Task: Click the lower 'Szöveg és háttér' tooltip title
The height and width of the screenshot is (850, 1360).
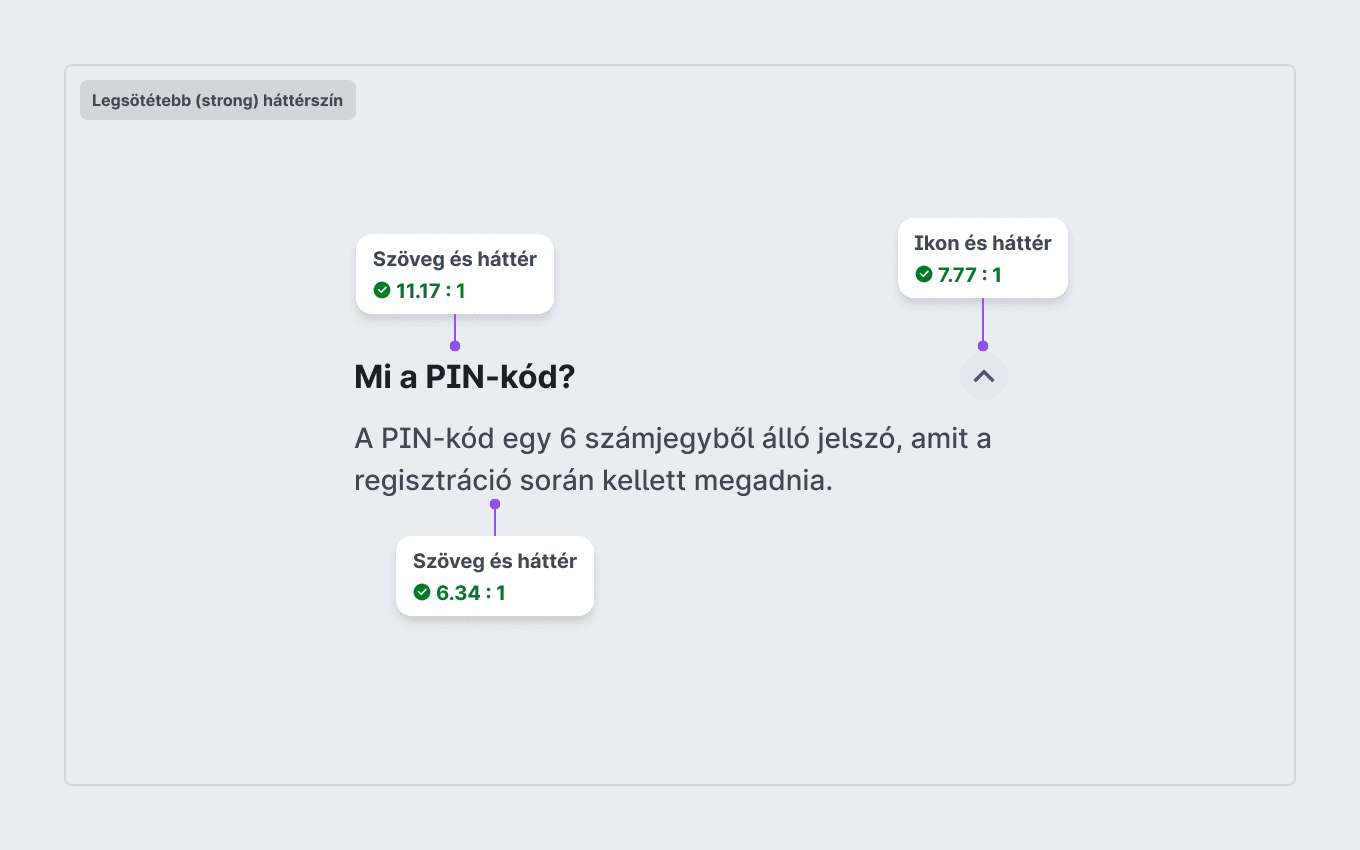Action: pyautogui.click(x=495, y=561)
